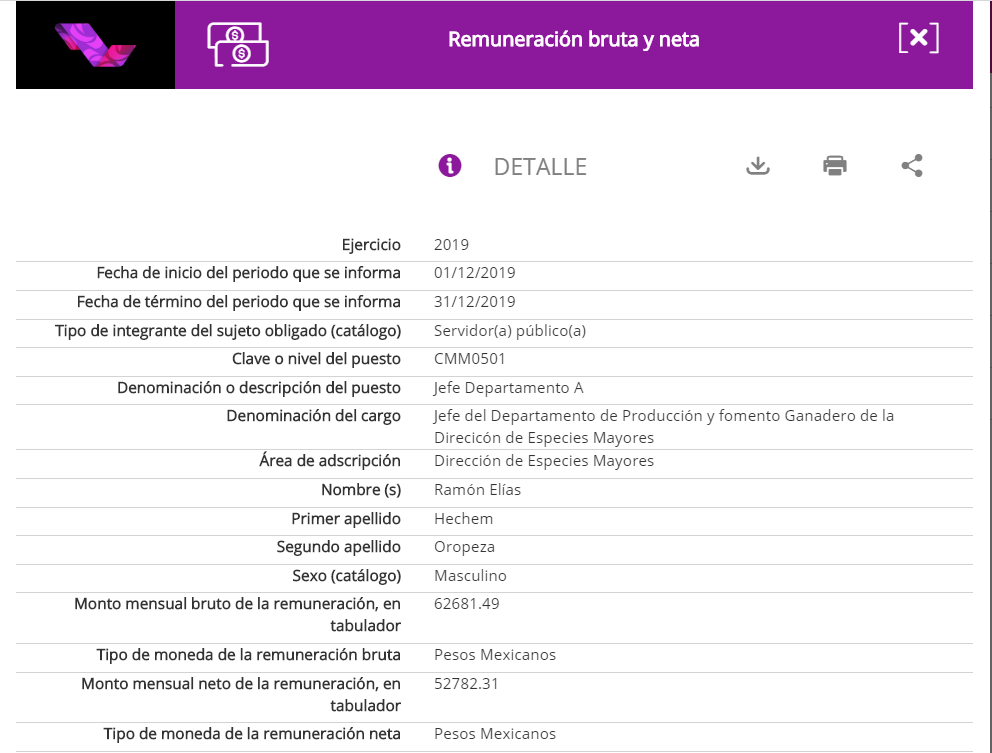This screenshot has height=753, width=992.
Task: Click the printer icon to print details
Action: pos(834,166)
